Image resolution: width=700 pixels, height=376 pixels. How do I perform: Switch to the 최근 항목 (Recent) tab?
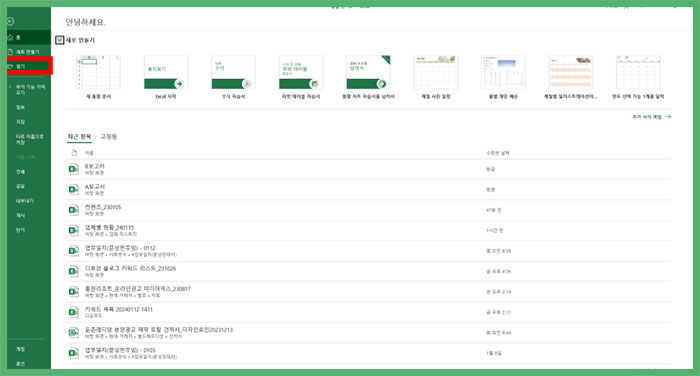click(x=79, y=137)
